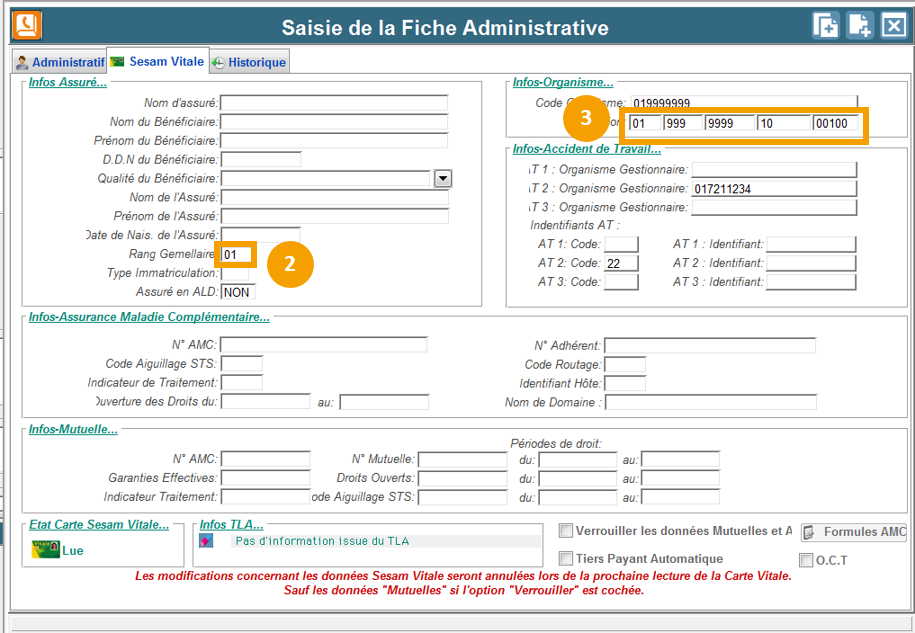Enable Verrouiller les données Mutuelles checkbox

click(x=565, y=531)
